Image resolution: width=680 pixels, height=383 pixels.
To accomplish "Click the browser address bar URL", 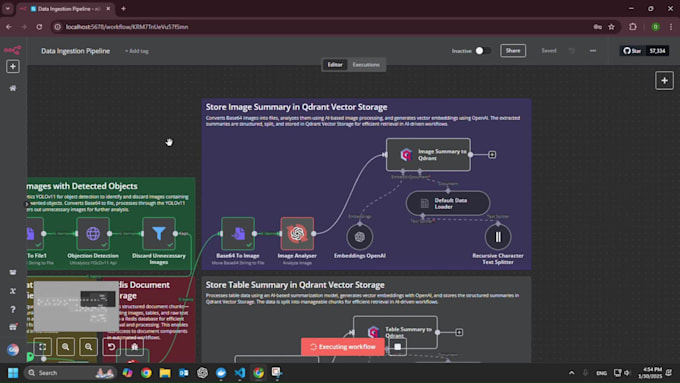I will (x=127, y=27).
